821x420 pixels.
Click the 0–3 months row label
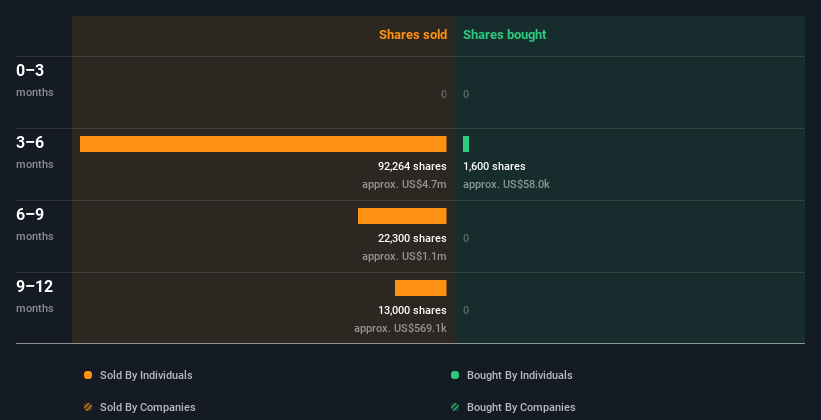tap(35, 80)
